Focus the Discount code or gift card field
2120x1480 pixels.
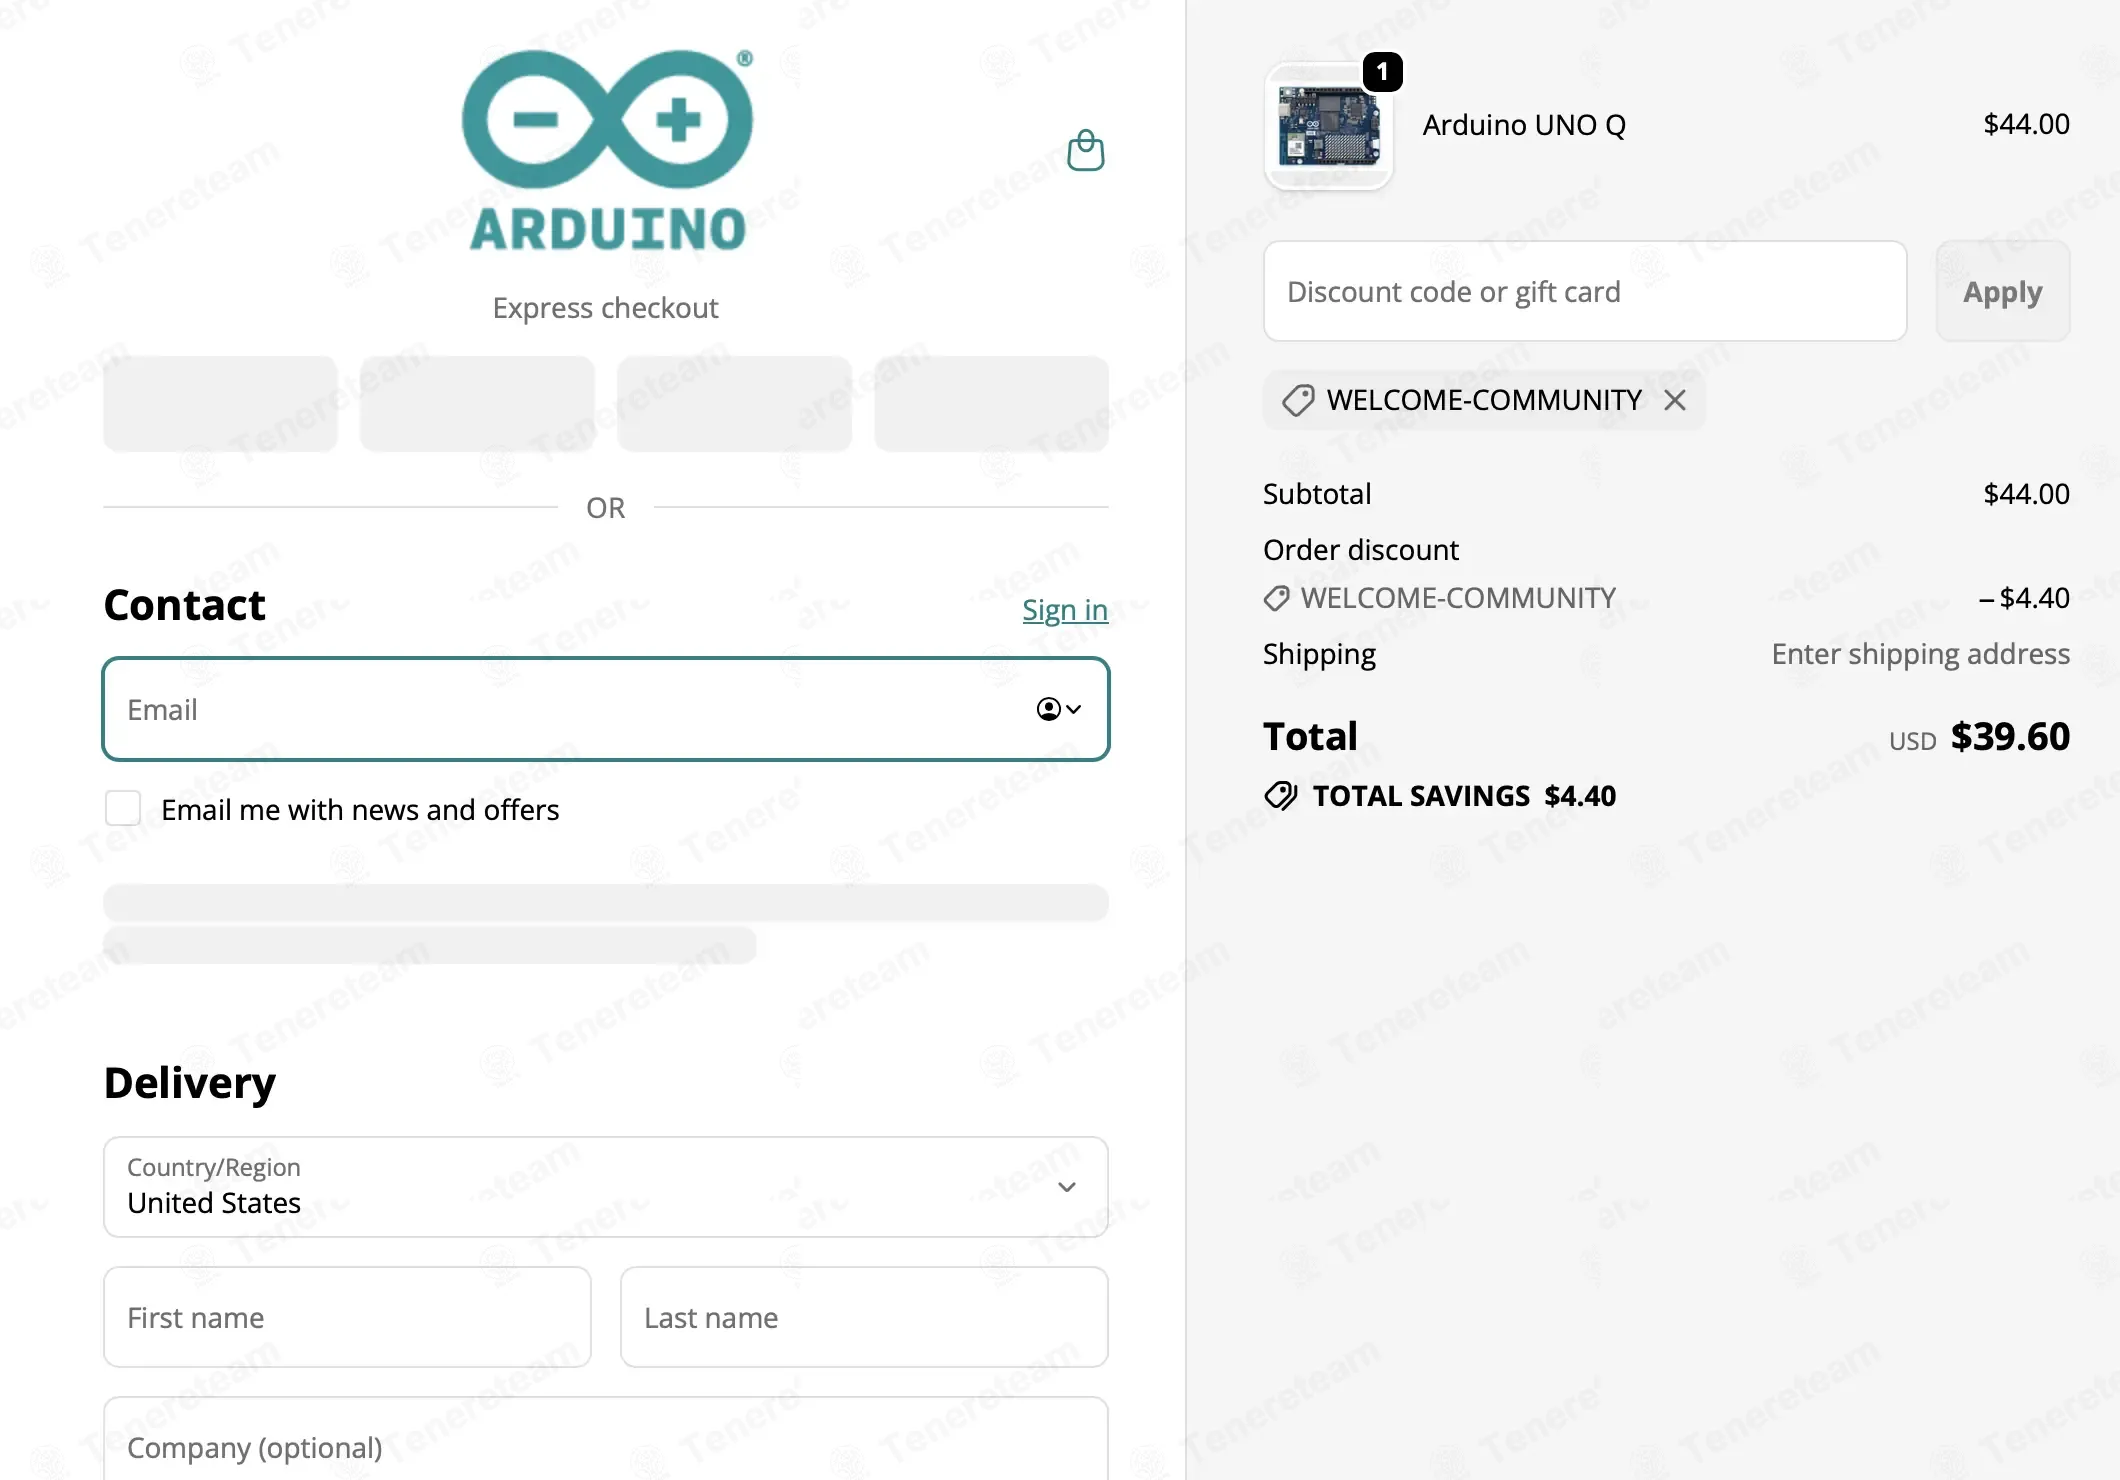click(x=1585, y=291)
